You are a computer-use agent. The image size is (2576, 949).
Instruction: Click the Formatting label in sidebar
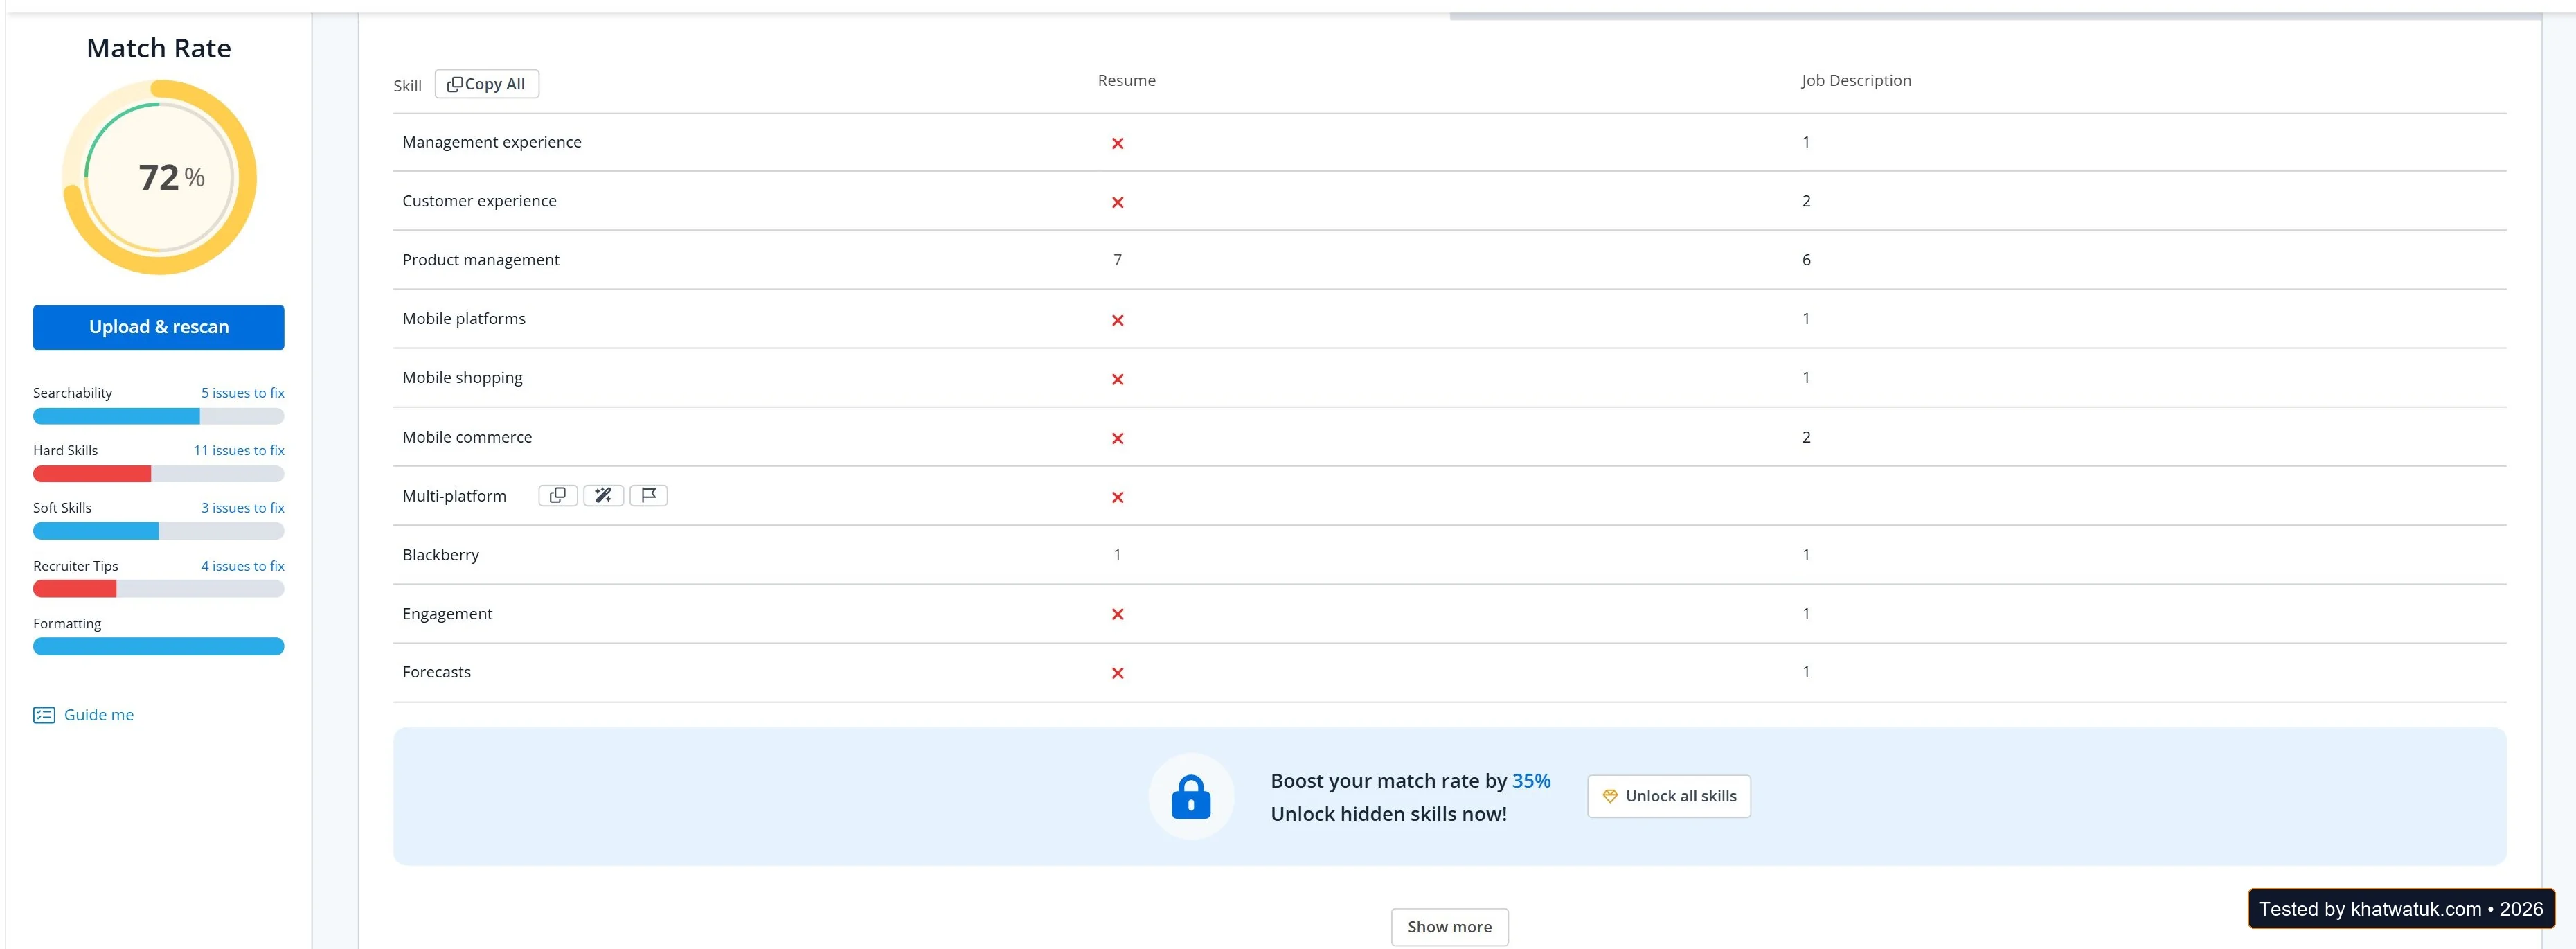click(x=67, y=624)
